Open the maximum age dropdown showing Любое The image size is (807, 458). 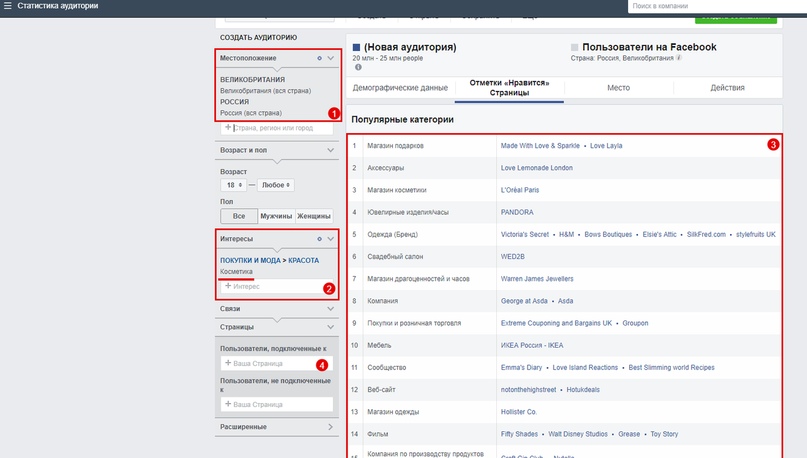click(x=275, y=185)
